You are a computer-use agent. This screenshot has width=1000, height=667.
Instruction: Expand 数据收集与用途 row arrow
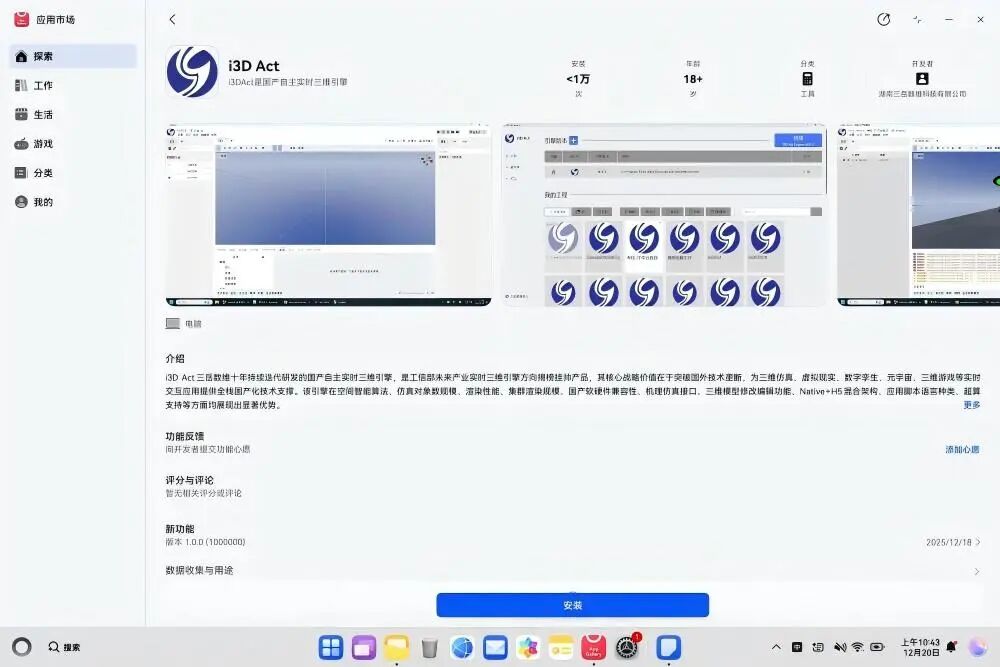point(976,571)
